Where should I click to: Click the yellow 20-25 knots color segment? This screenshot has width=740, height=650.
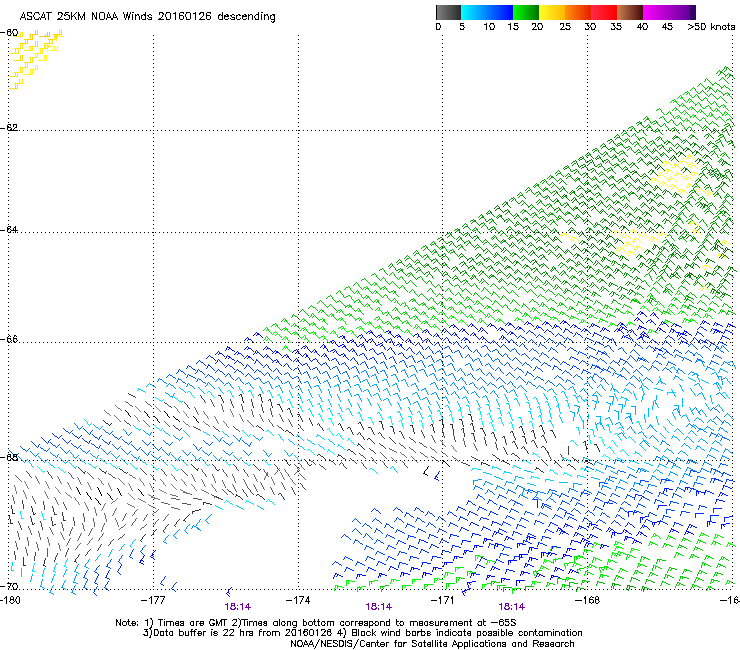pos(552,12)
